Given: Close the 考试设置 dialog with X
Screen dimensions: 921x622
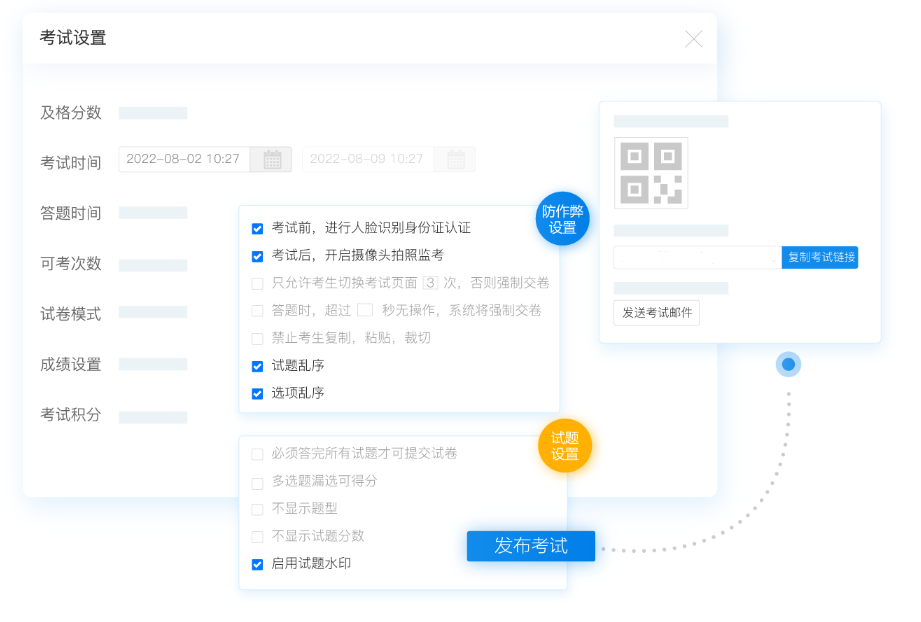Looking at the screenshot, I should pyautogui.click(x=693, y=39).
